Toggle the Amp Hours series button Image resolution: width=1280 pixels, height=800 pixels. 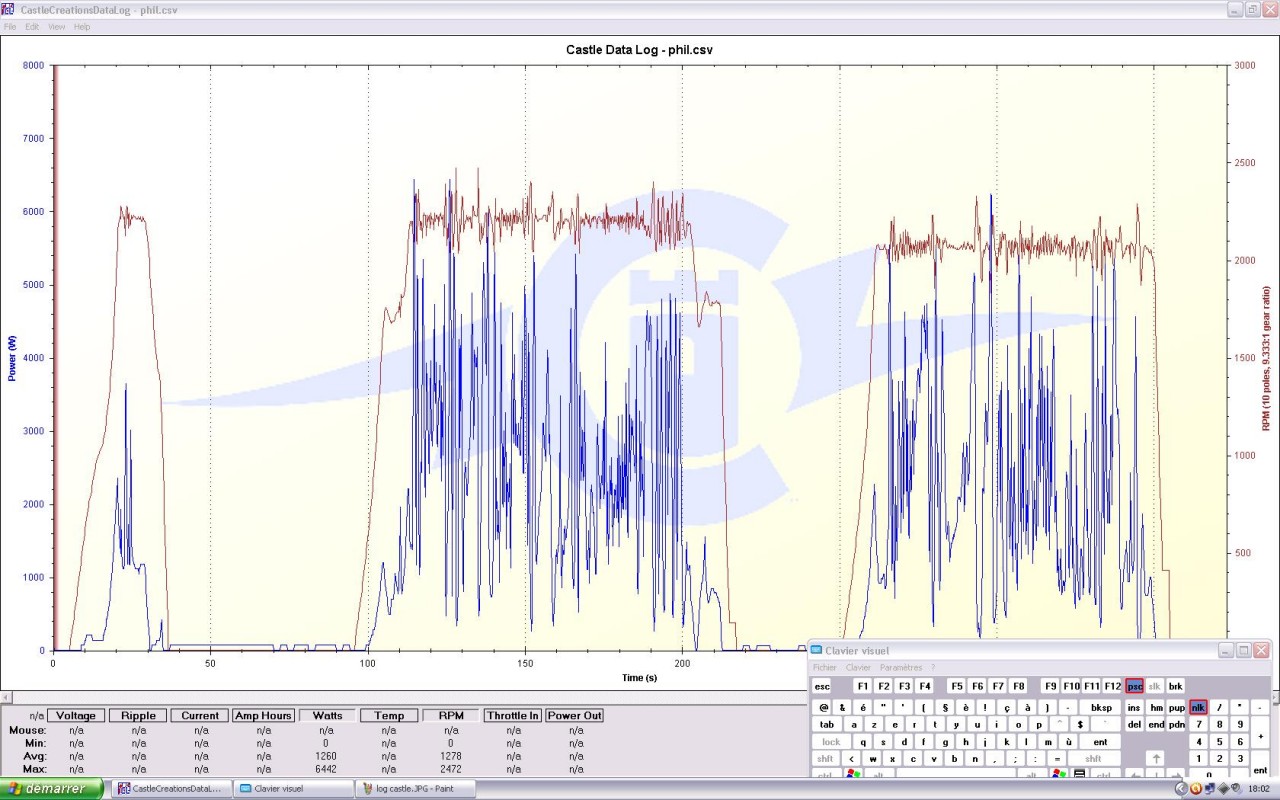[264, 715]
